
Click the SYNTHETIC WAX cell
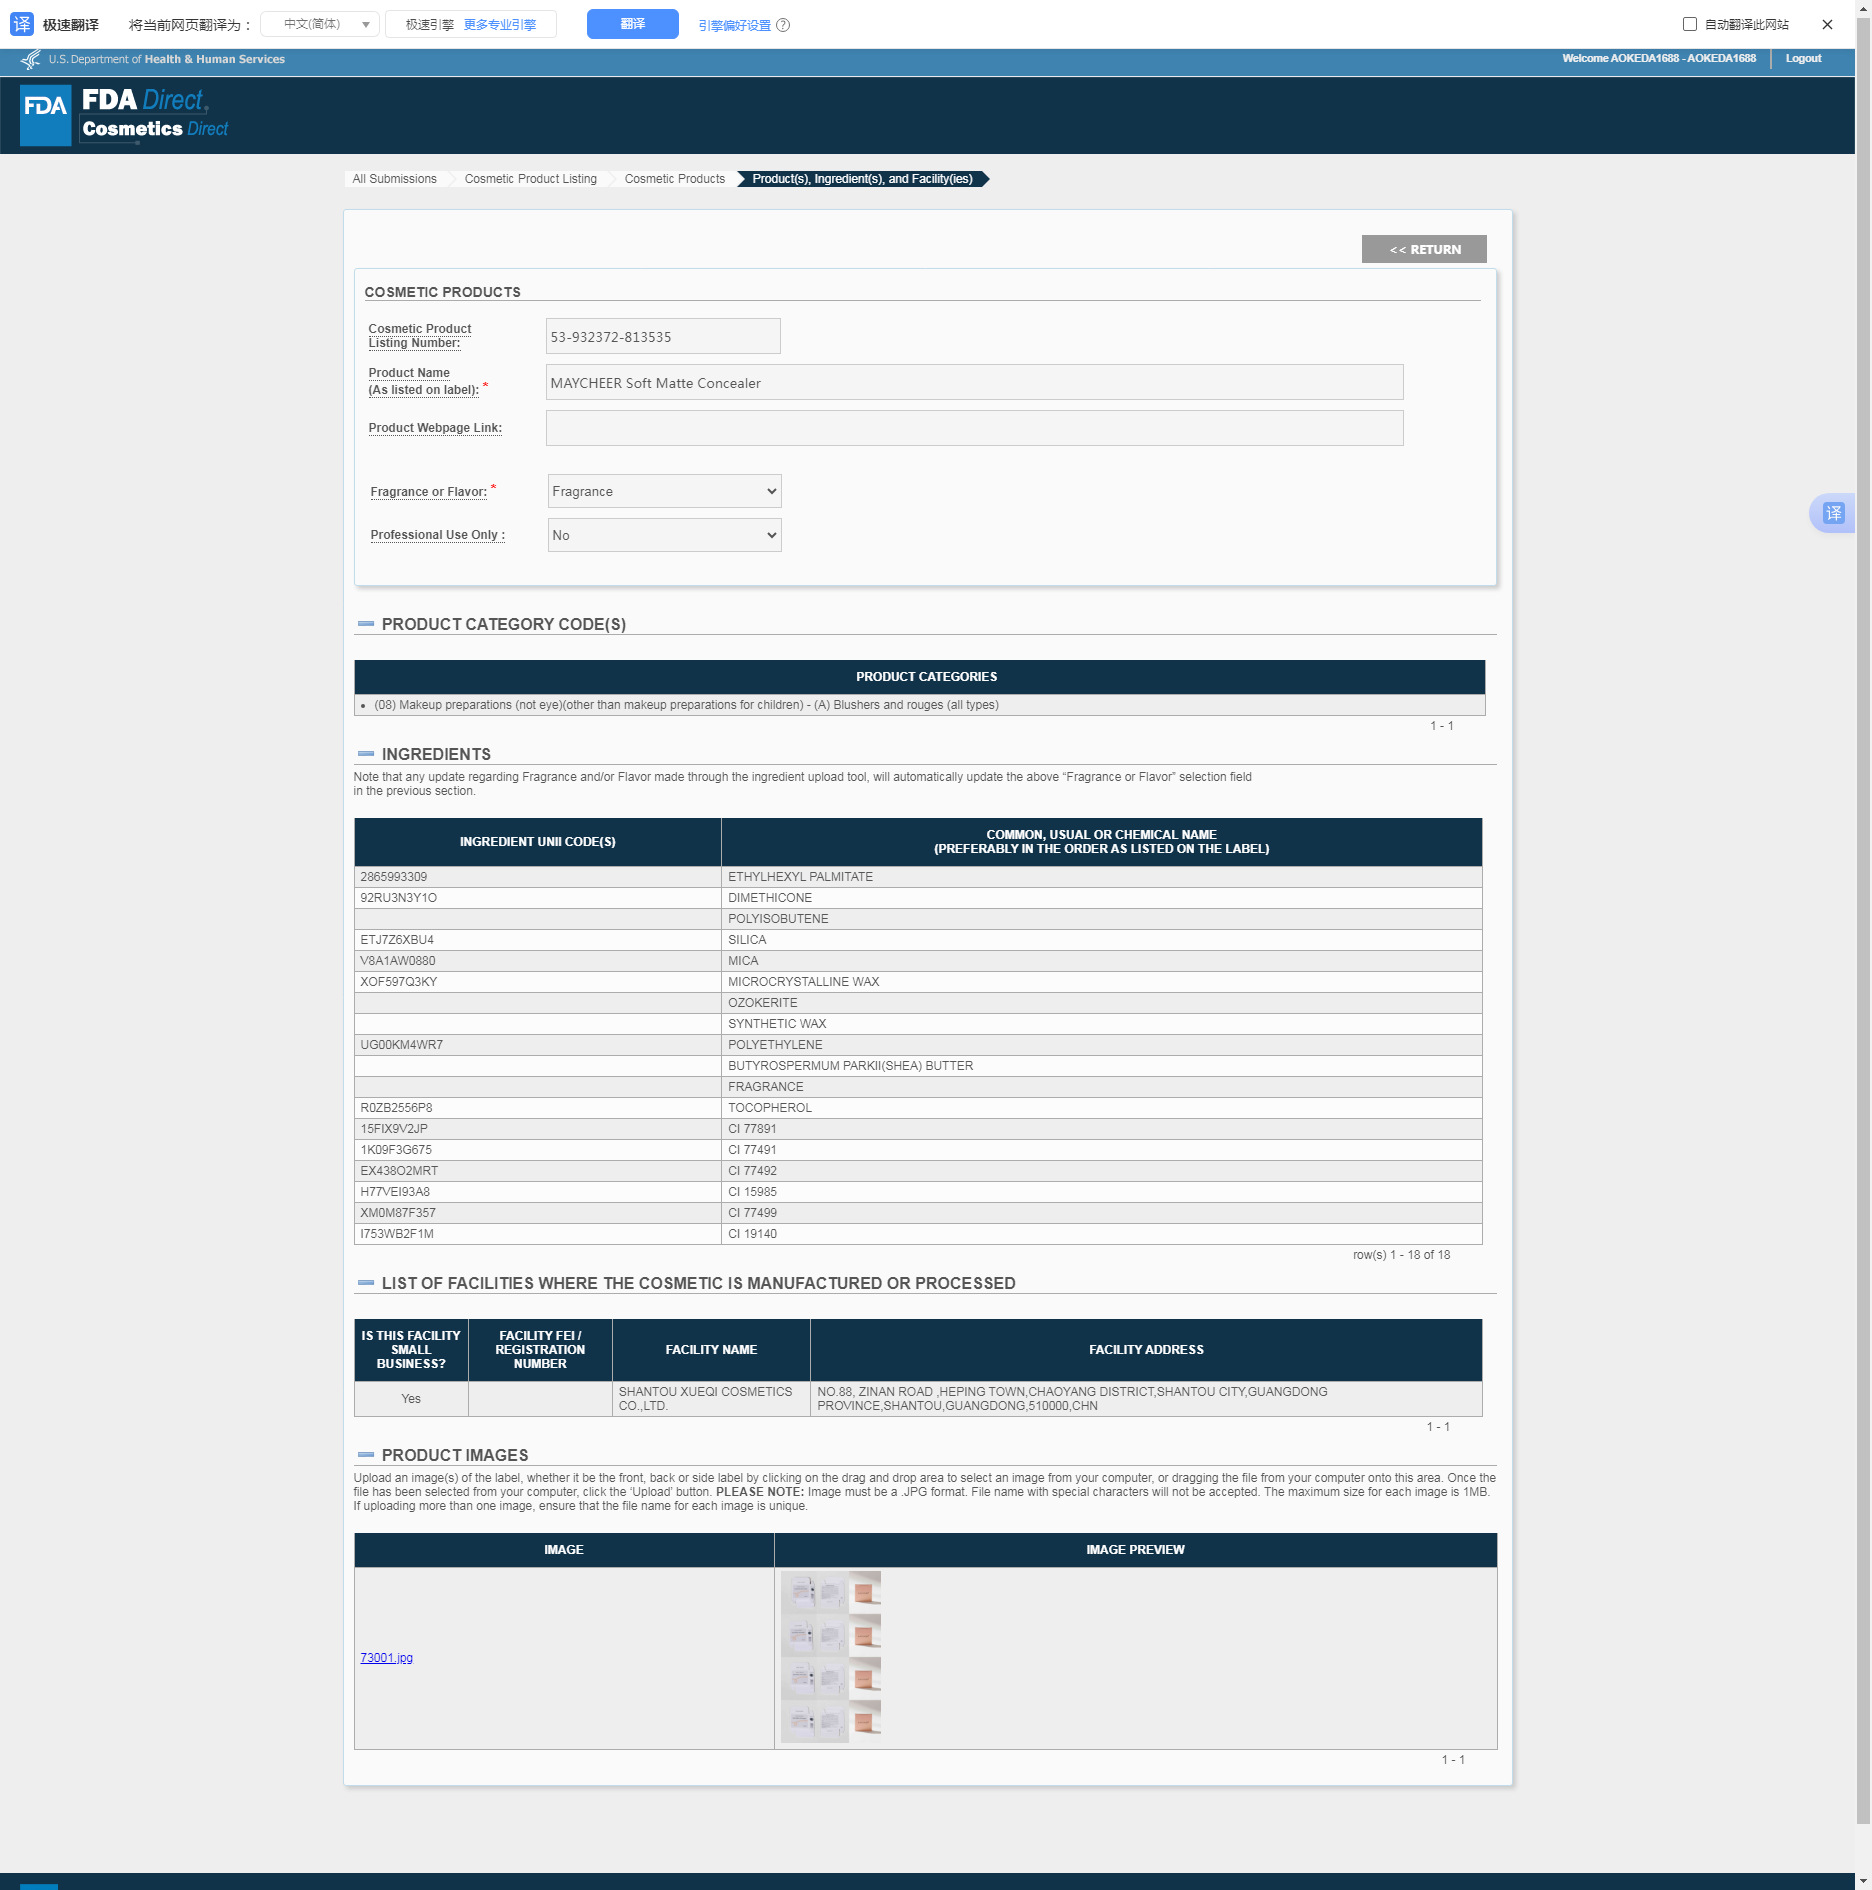coord(1101,1024)
